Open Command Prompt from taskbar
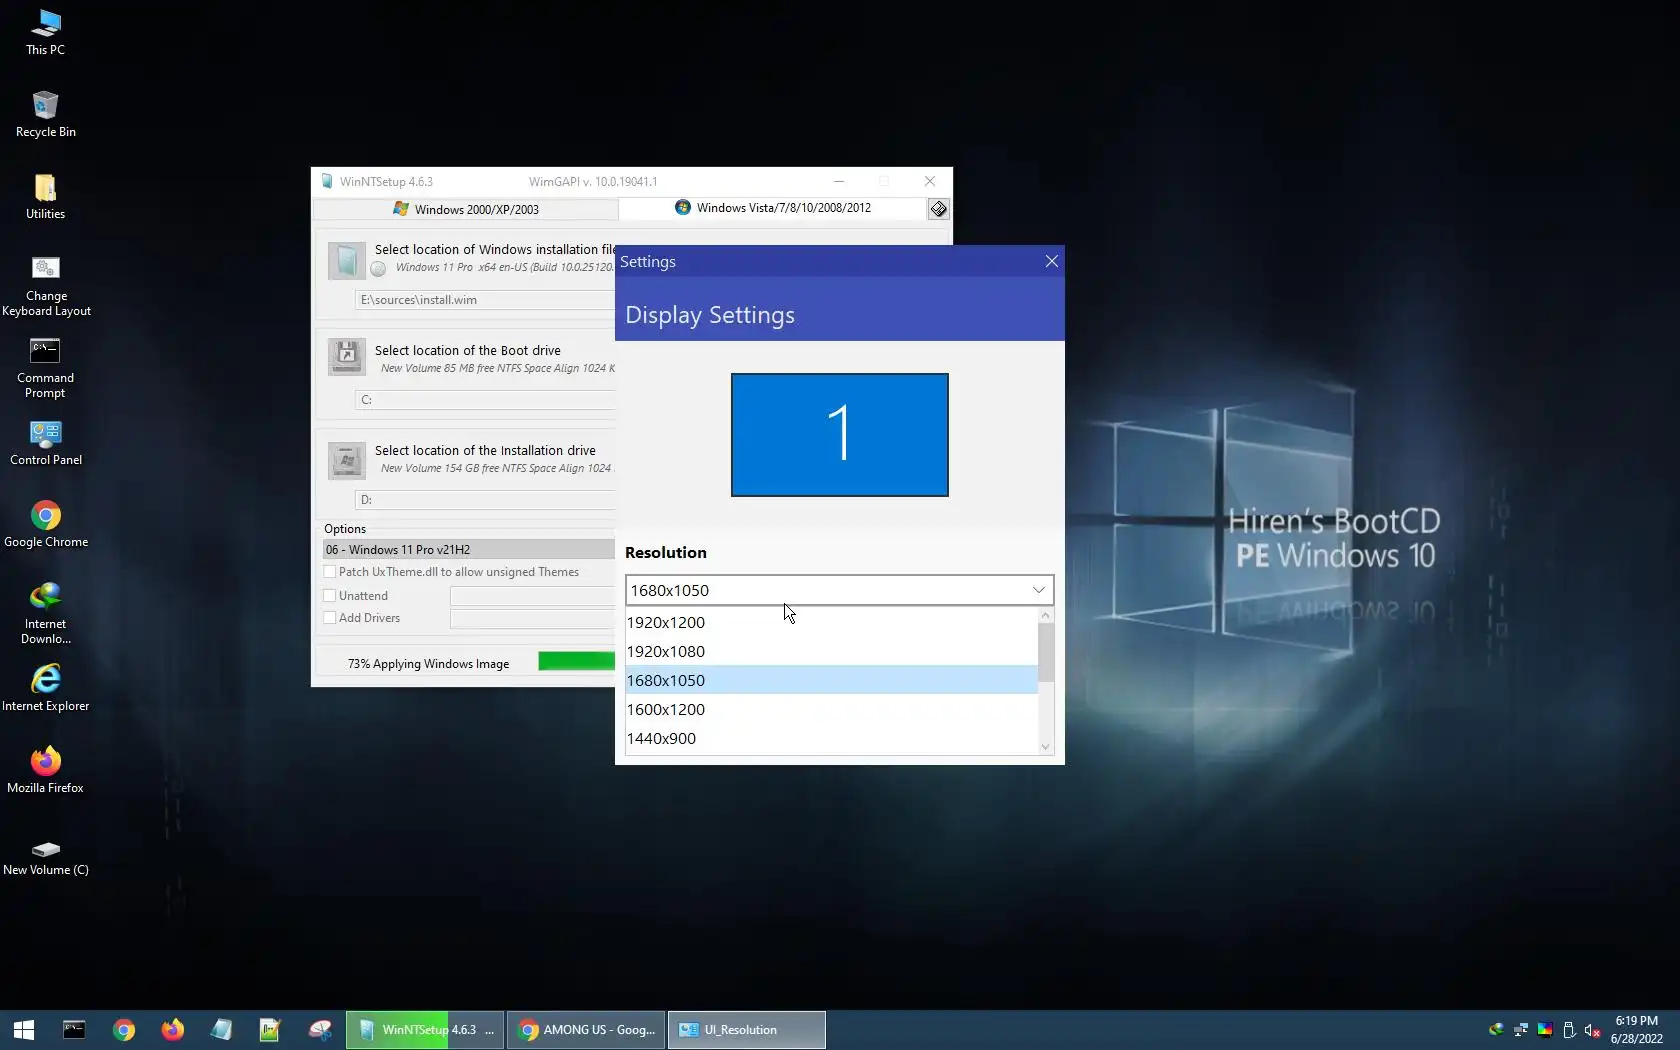The height and width of the screenshot is (1050, 1680). [74, 1030]
